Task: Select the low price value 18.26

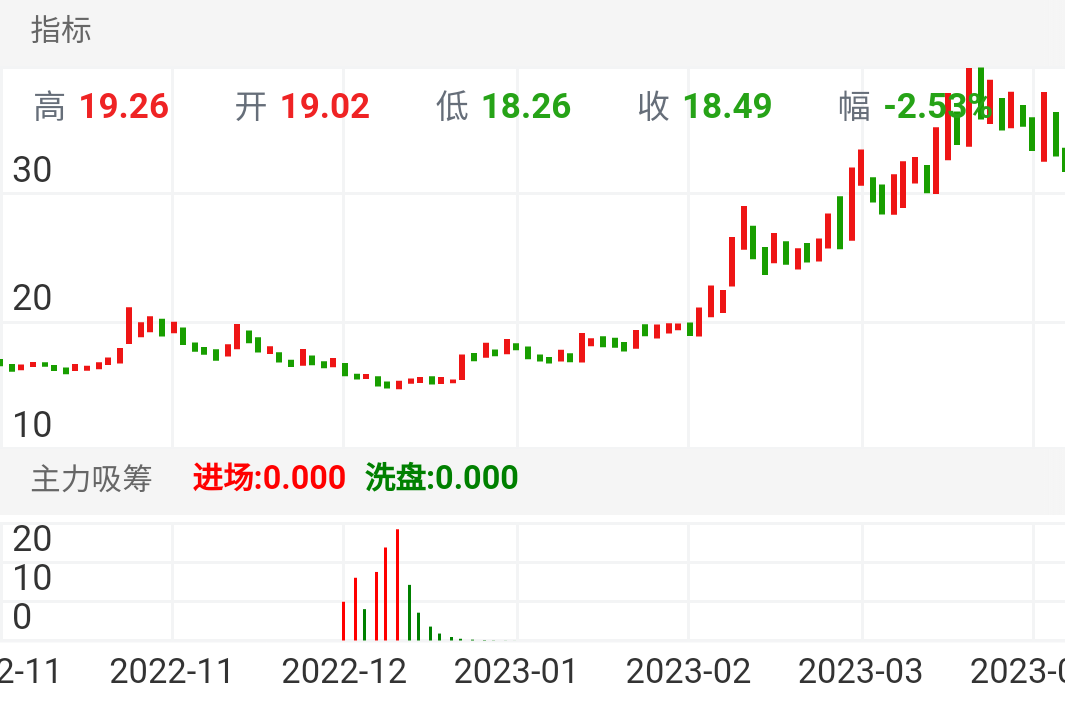Action: 526,106
